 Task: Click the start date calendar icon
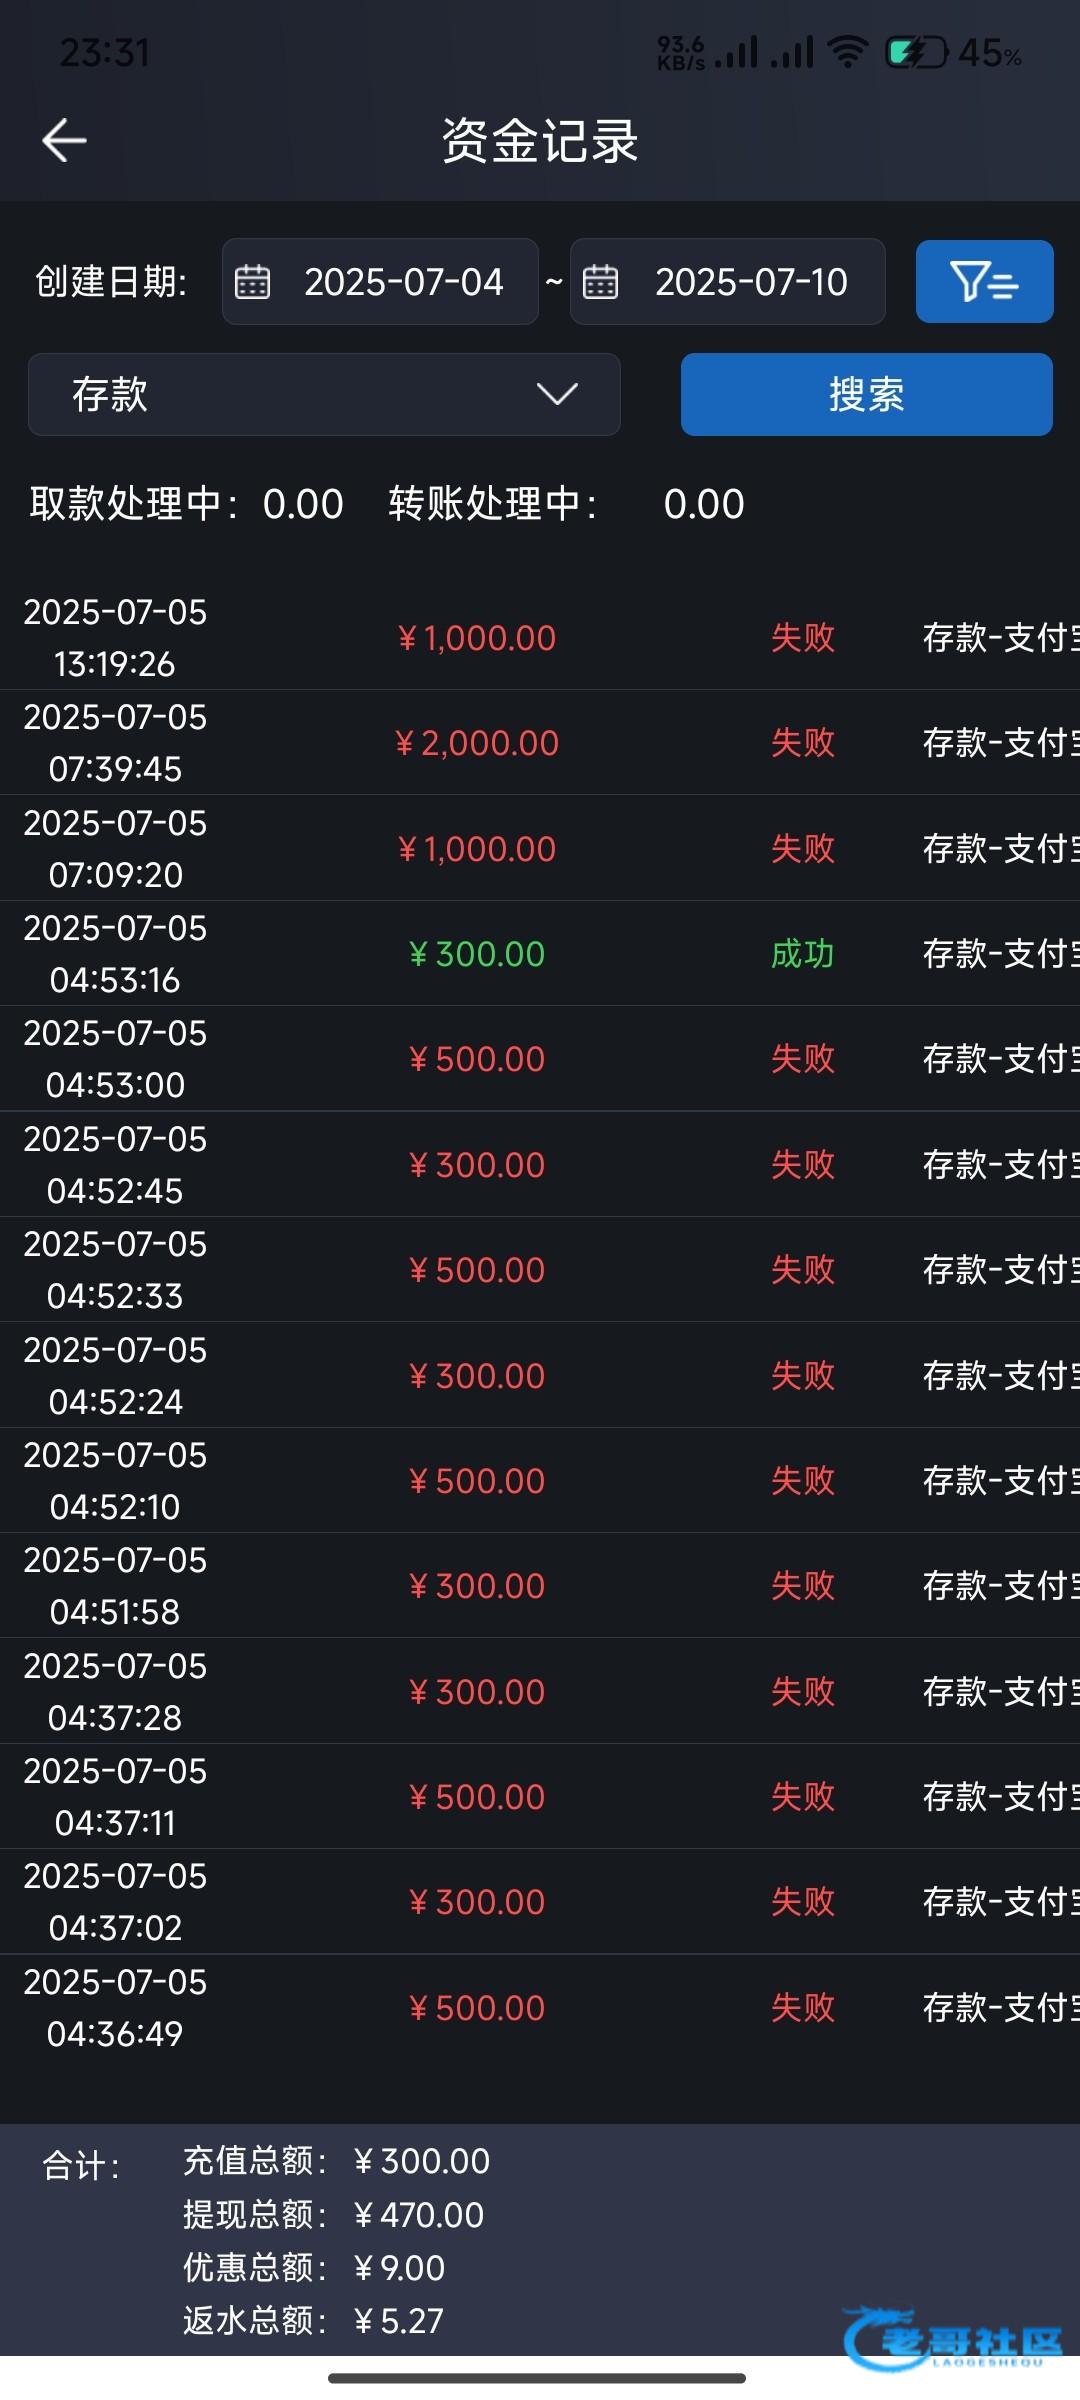(252, 282)
